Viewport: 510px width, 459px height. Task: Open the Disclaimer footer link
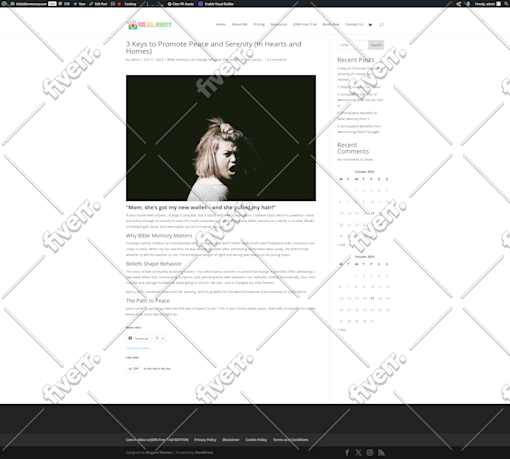(x=231, y=440)
